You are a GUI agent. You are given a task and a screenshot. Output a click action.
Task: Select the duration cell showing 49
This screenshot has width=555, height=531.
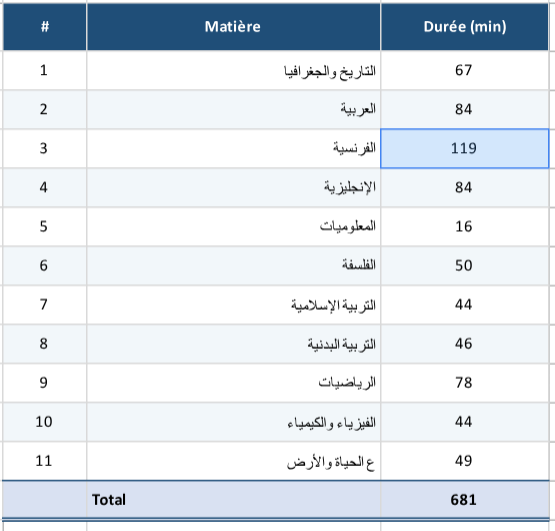point(465,461)
